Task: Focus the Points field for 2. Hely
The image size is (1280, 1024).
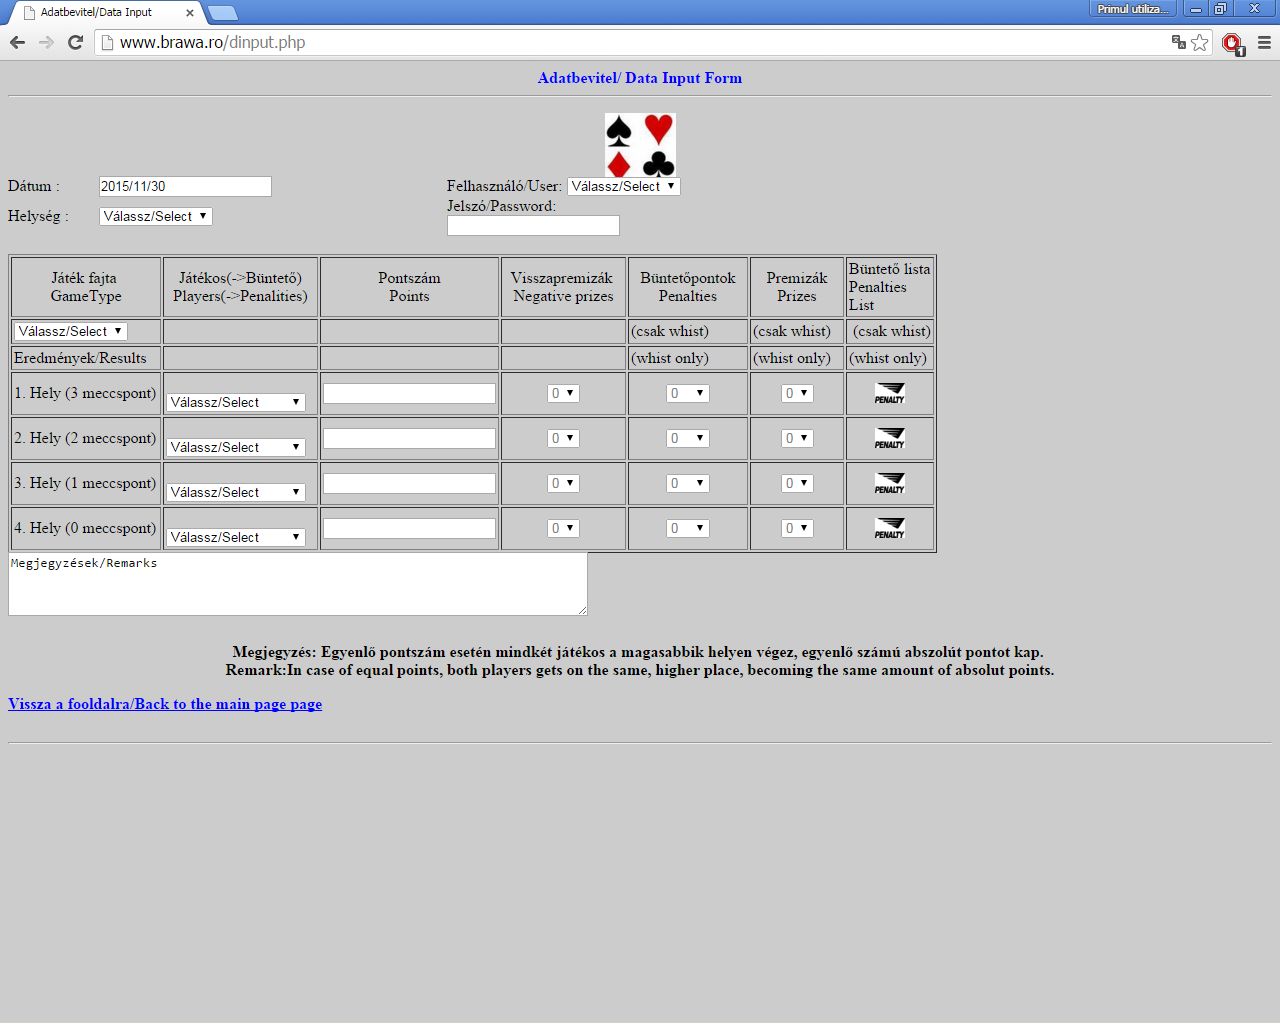Action: point(409,438)
